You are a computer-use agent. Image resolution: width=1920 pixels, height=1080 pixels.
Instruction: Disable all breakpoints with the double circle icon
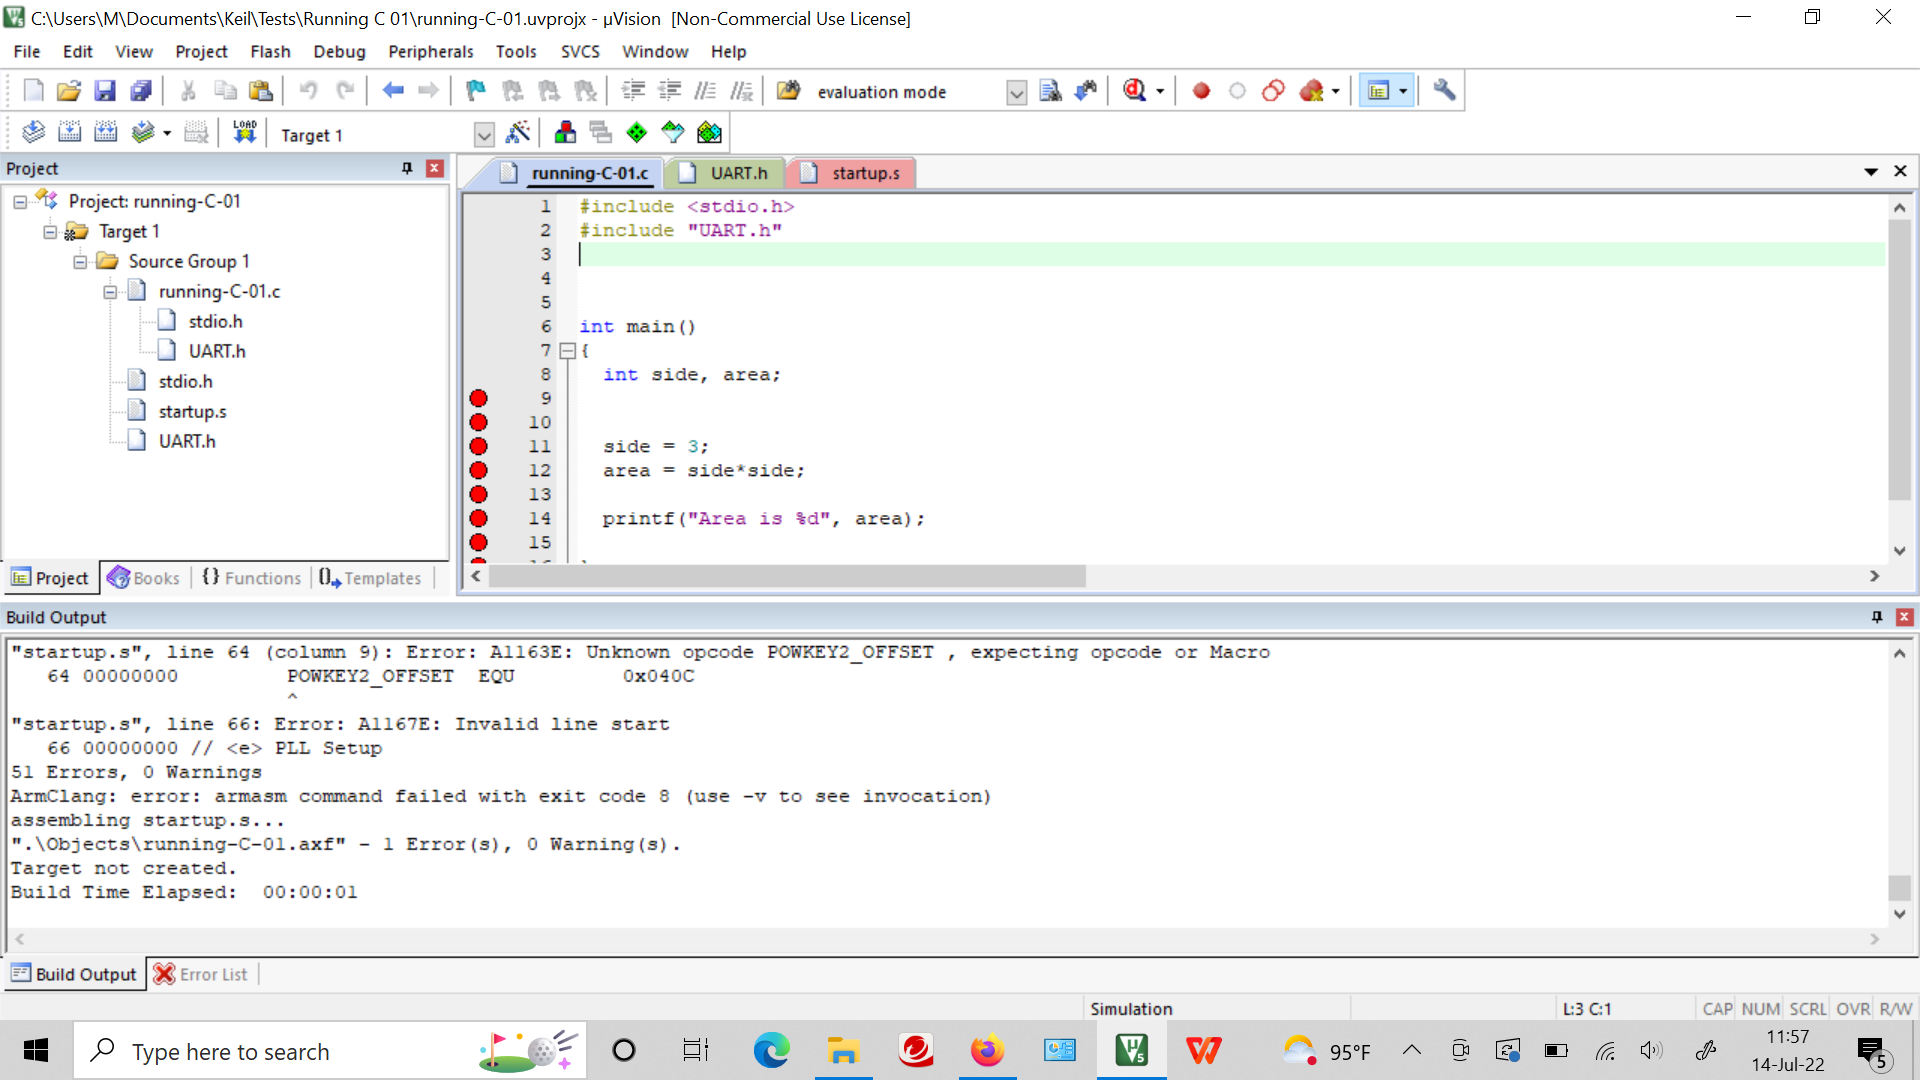(1273, 91)
